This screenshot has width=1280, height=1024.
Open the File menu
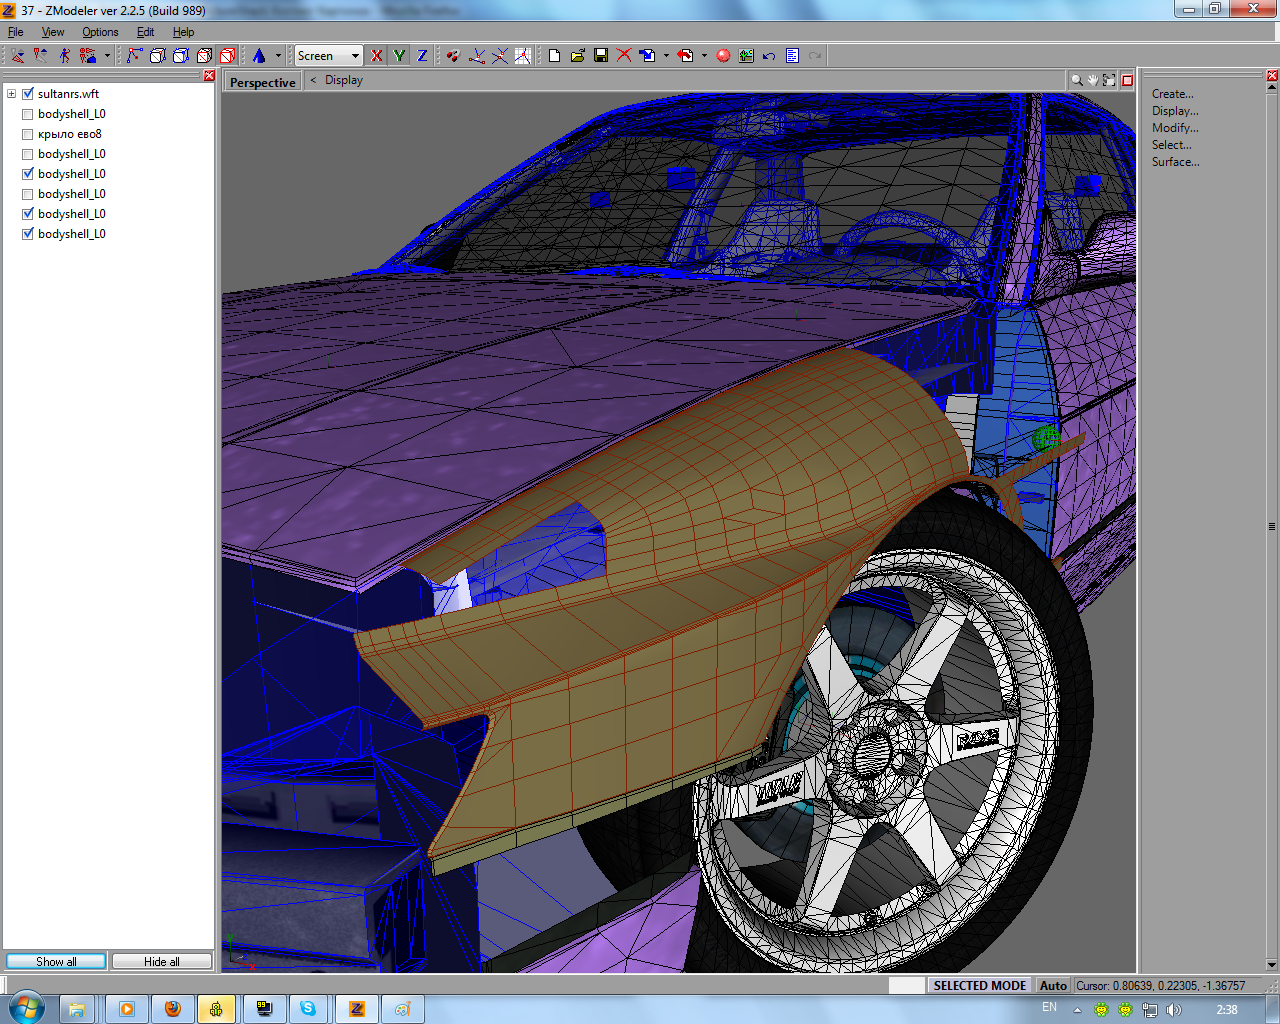(x=16, y=32)
